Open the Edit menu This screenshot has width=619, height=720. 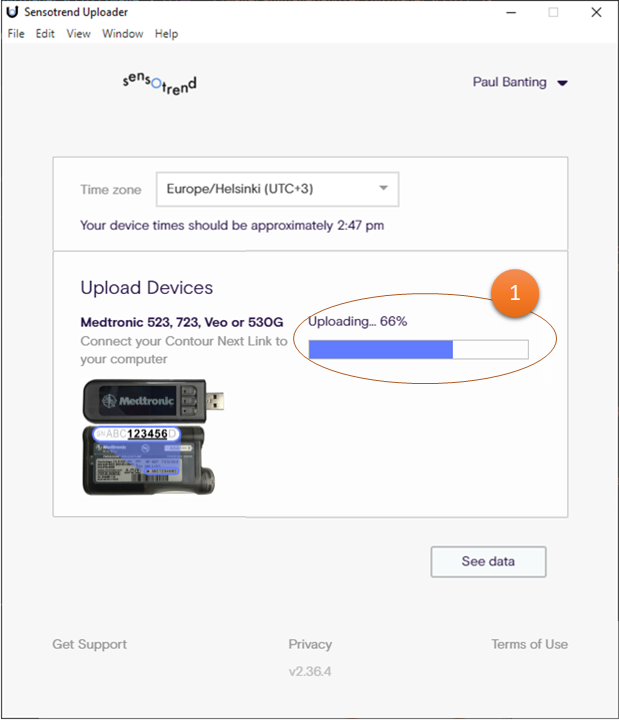tap(45, 34)
